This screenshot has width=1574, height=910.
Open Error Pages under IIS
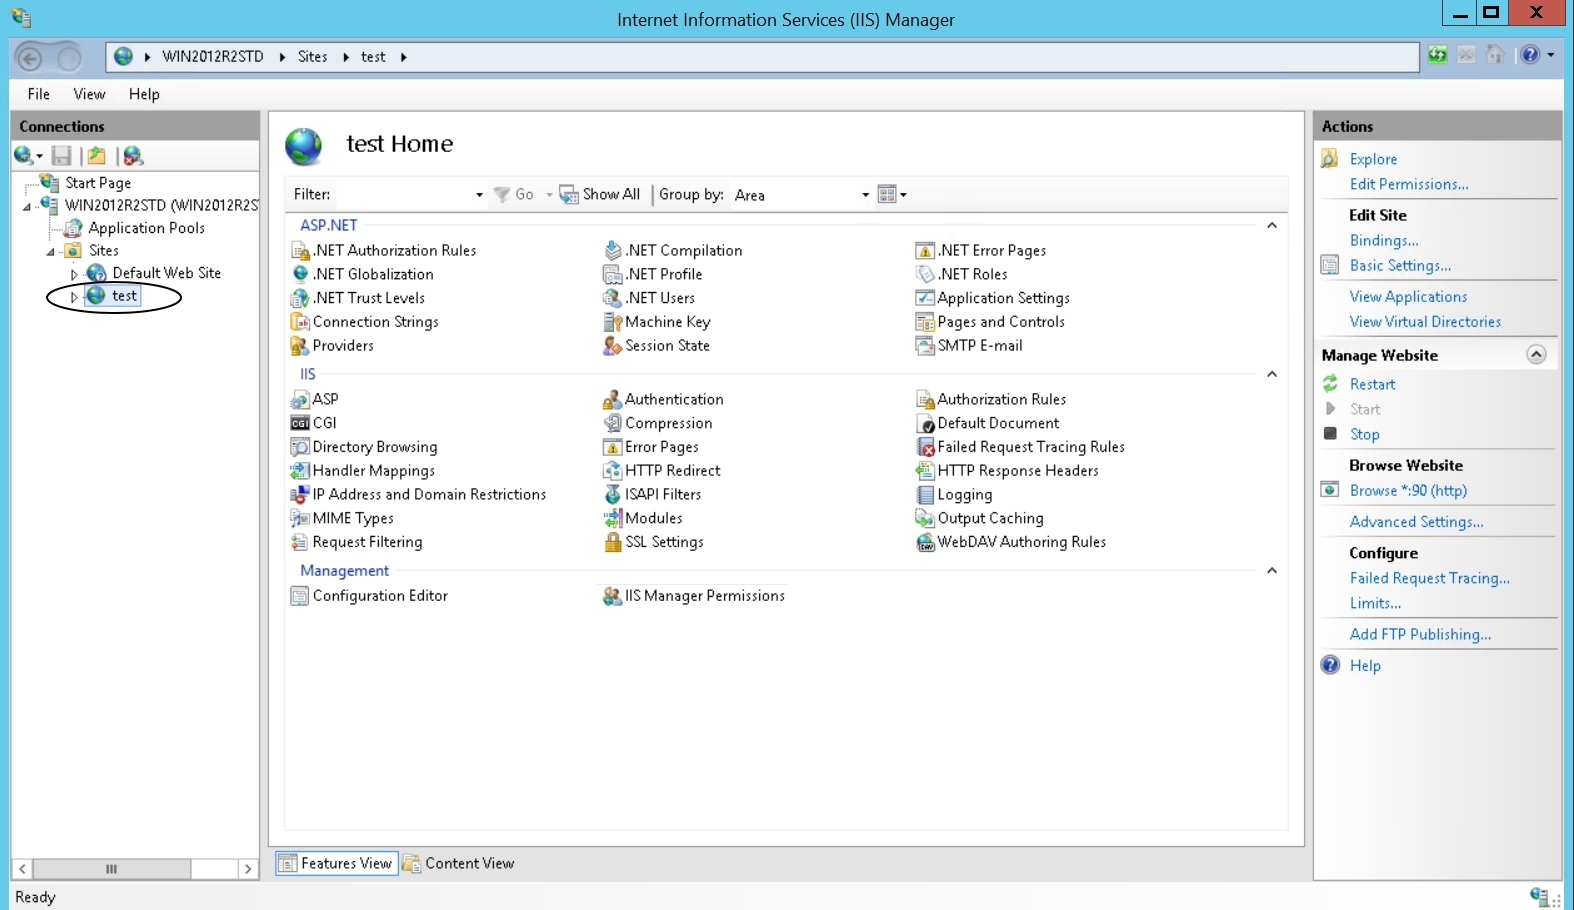coord(651,447)
